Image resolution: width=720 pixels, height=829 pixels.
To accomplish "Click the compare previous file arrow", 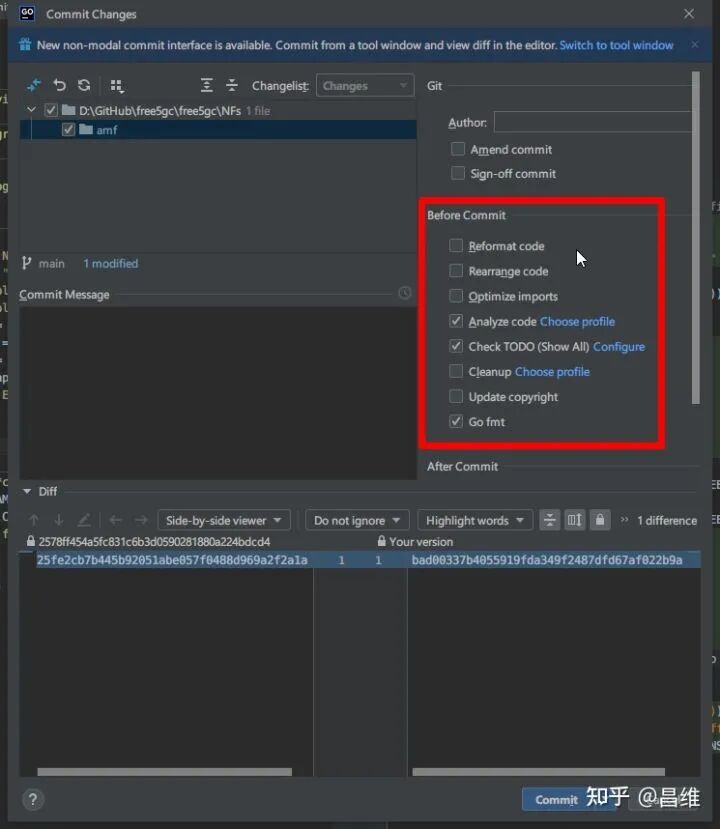I will pyautogui.click(x=116, y=520).
